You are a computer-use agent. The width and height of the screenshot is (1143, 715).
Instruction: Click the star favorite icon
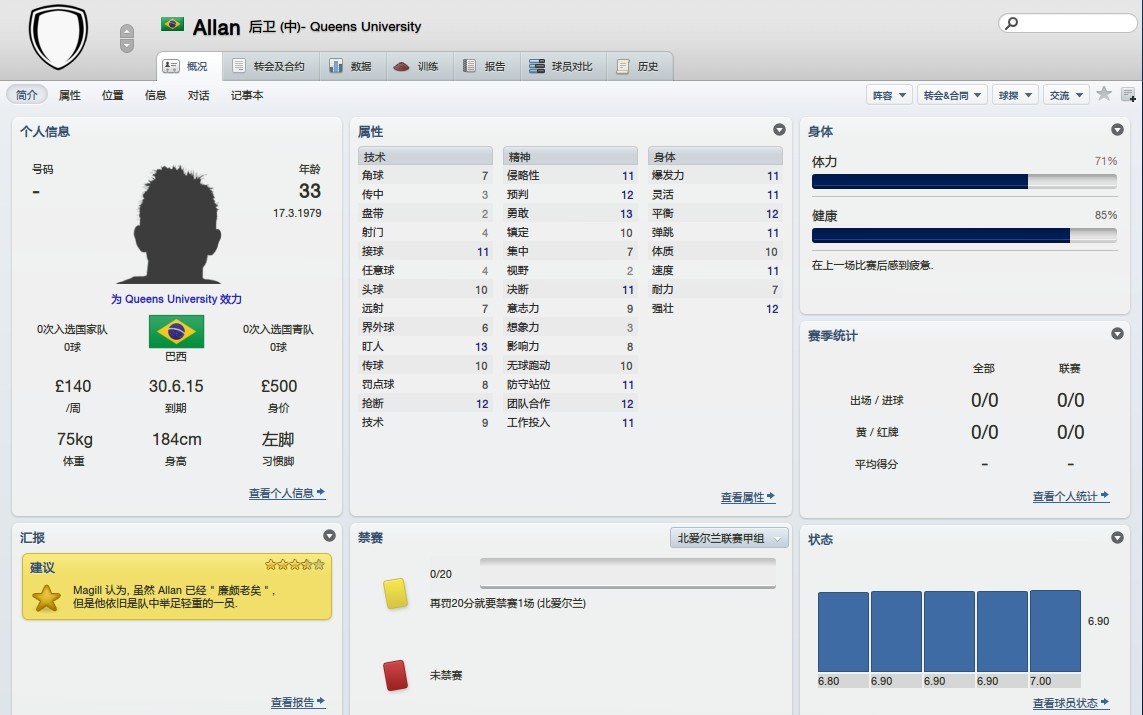[x=1104, y=94]
